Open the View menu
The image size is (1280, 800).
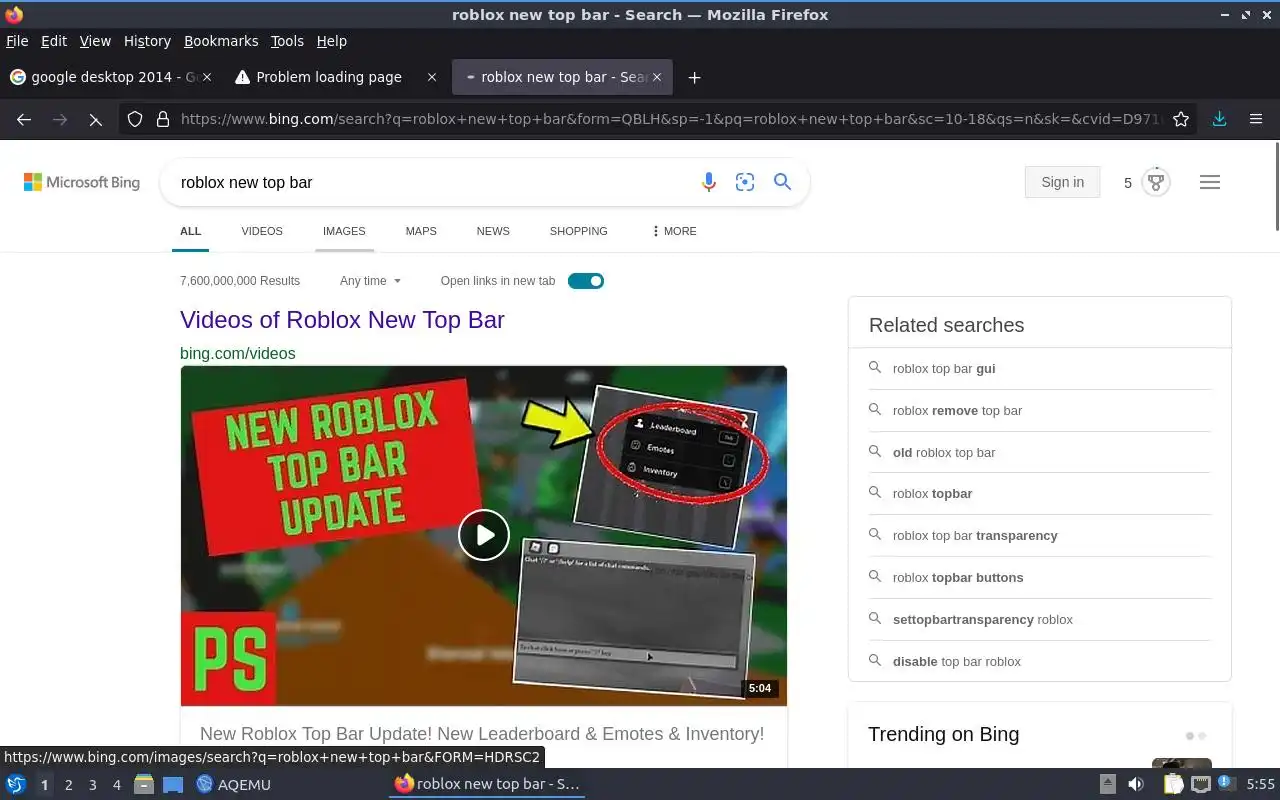point(95,41)
